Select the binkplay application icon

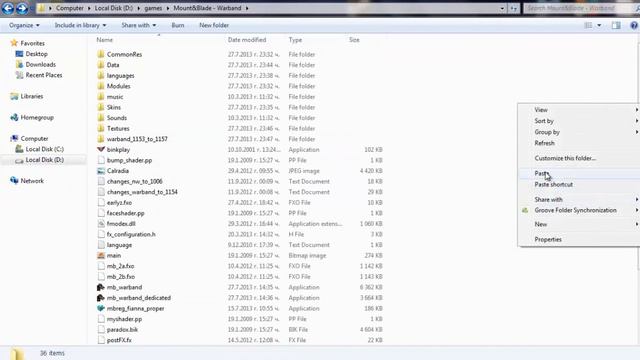(x=101, y=150)
